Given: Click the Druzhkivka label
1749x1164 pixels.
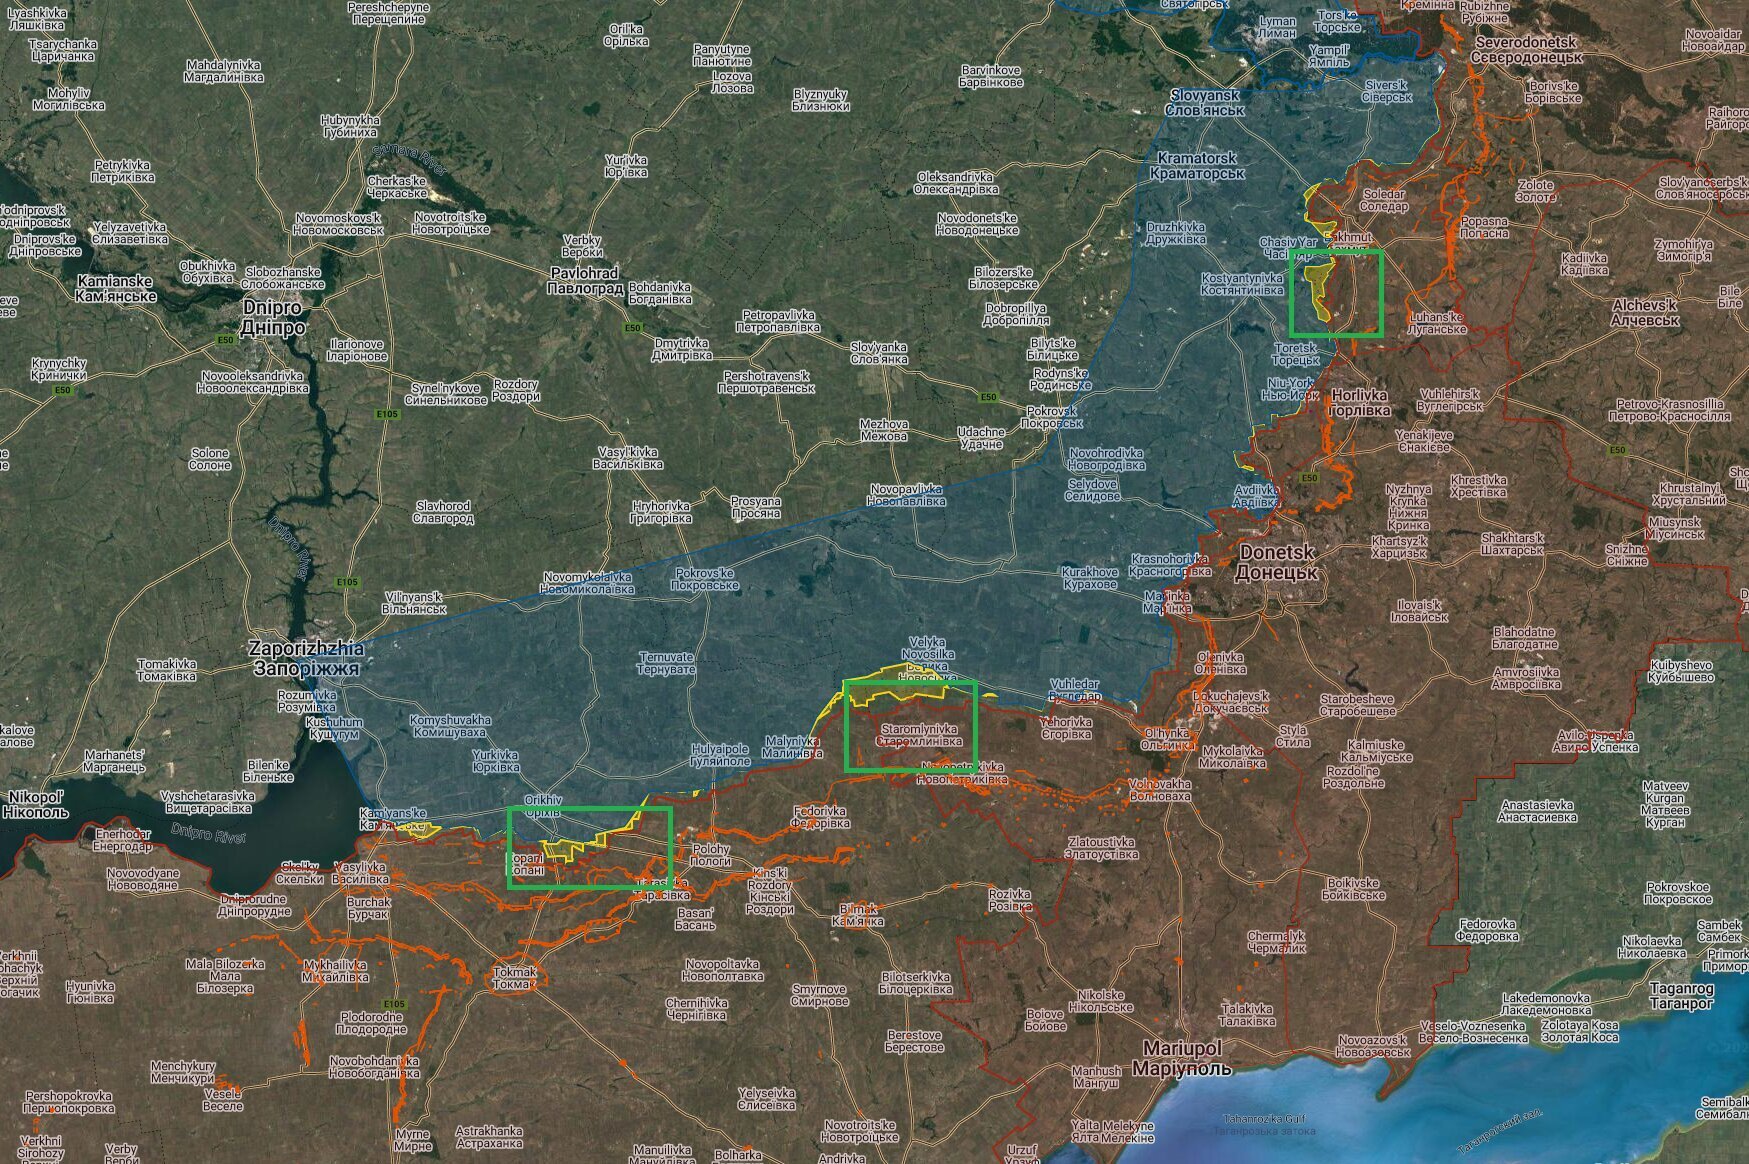Looking at the screenshot, I should point(1175,233).
